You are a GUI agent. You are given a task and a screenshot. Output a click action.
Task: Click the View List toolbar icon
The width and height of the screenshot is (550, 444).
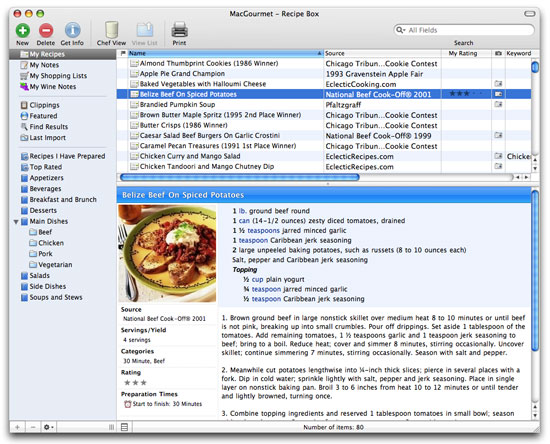point(145,30)
